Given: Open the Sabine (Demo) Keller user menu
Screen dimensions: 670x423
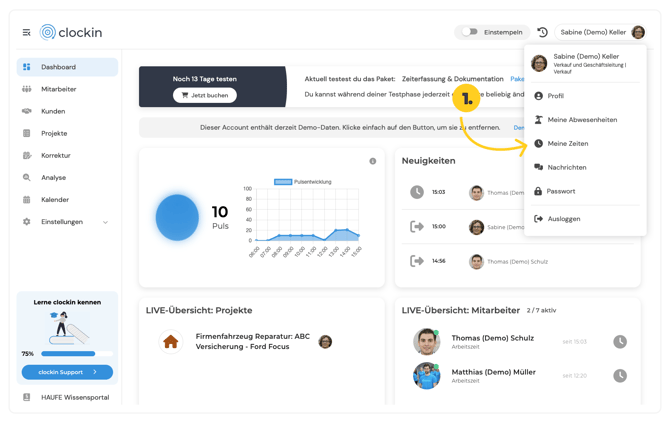Looking at the screenshot, I should (x=600, y=32).
